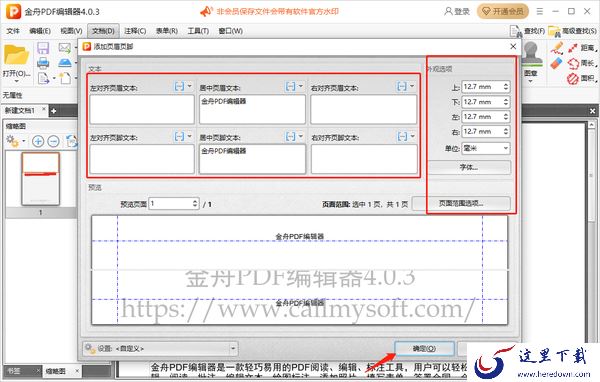Adjust the 预览页面 page number stepper
This screenshot has width=600, height=382.
tap(195, 203)
